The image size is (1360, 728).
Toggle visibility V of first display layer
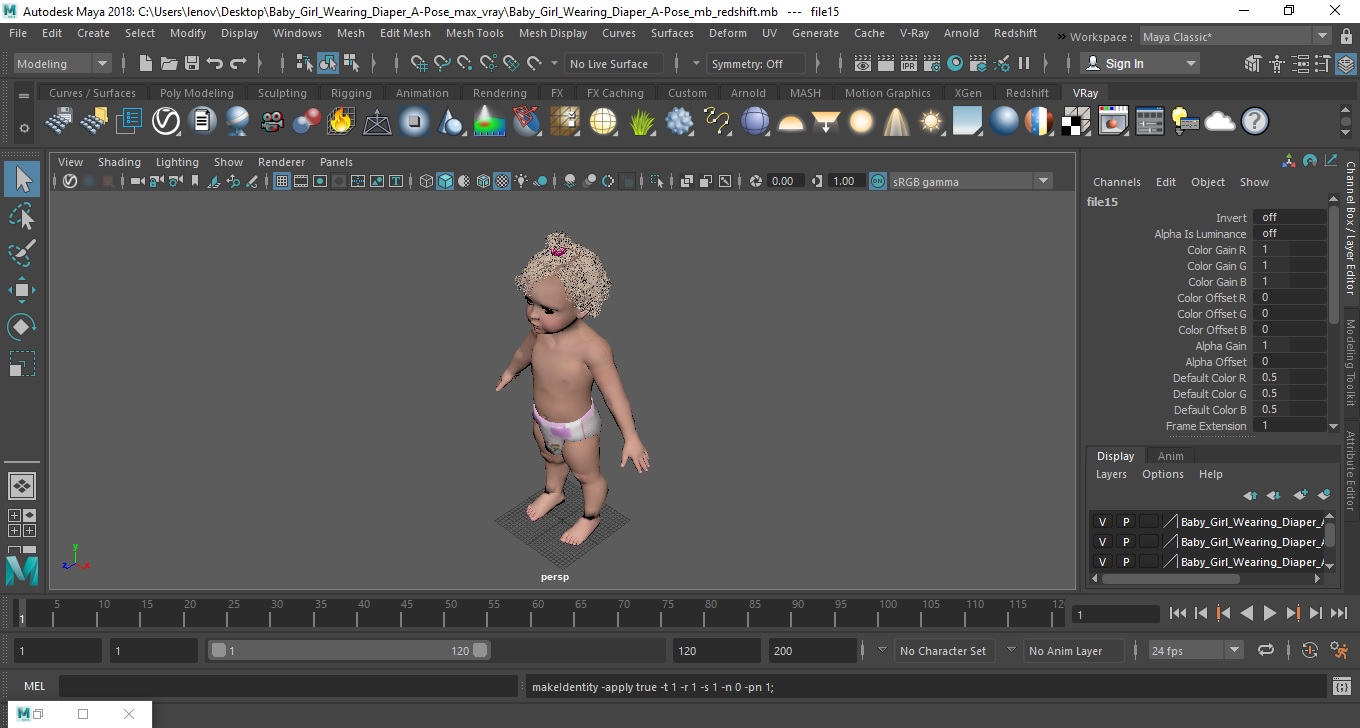pos(1103,522)
